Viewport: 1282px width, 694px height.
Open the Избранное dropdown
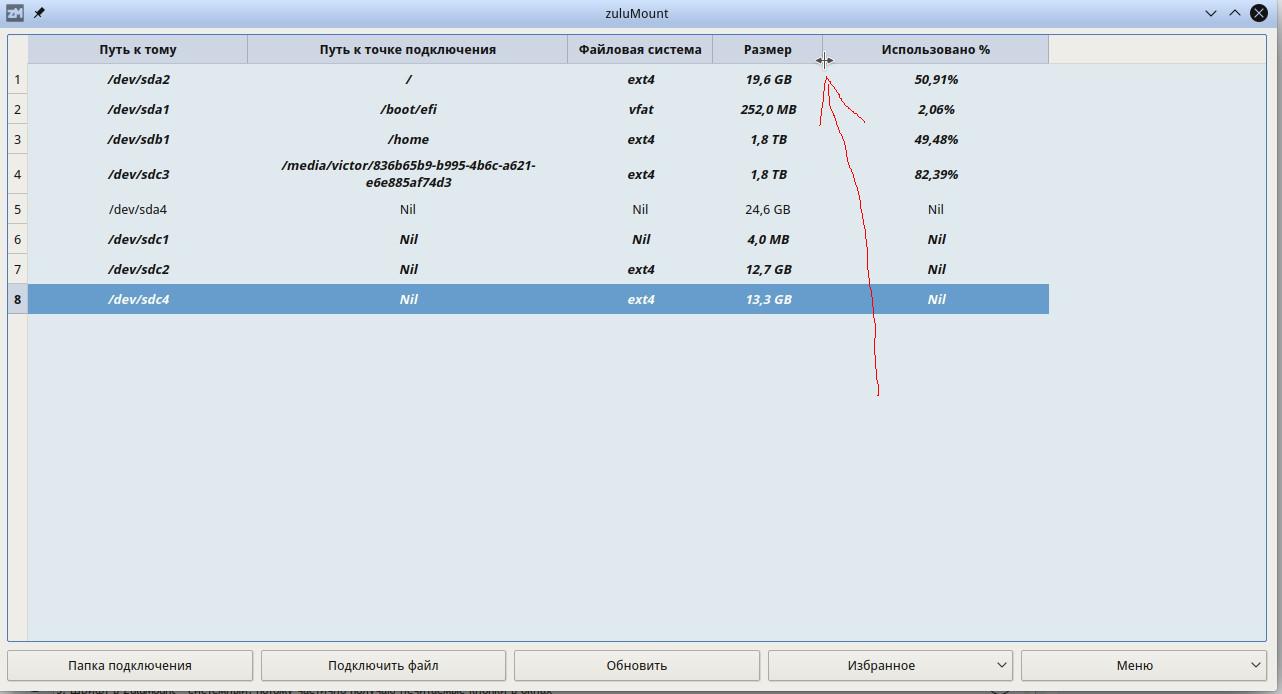click(890, 665)
